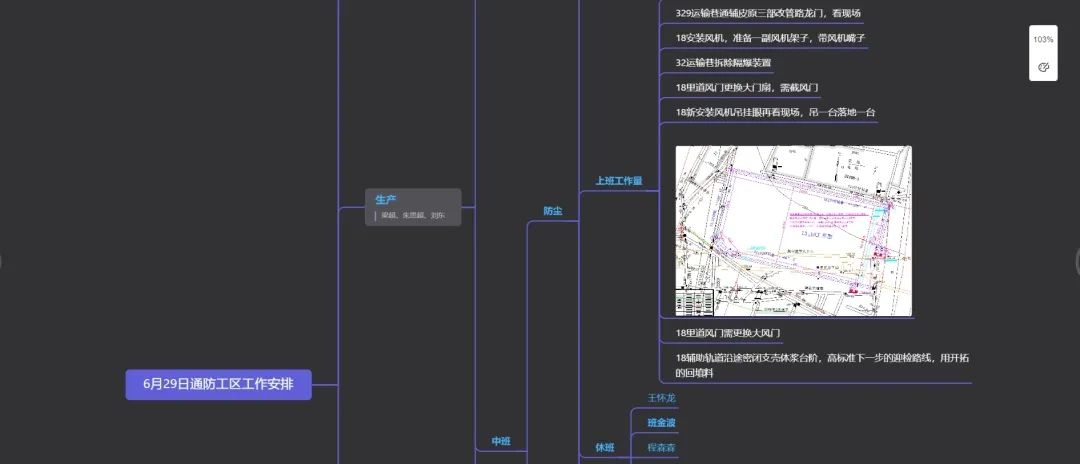Expand the left edge panel handle
Screen dimensions: 1080x464
3,261
